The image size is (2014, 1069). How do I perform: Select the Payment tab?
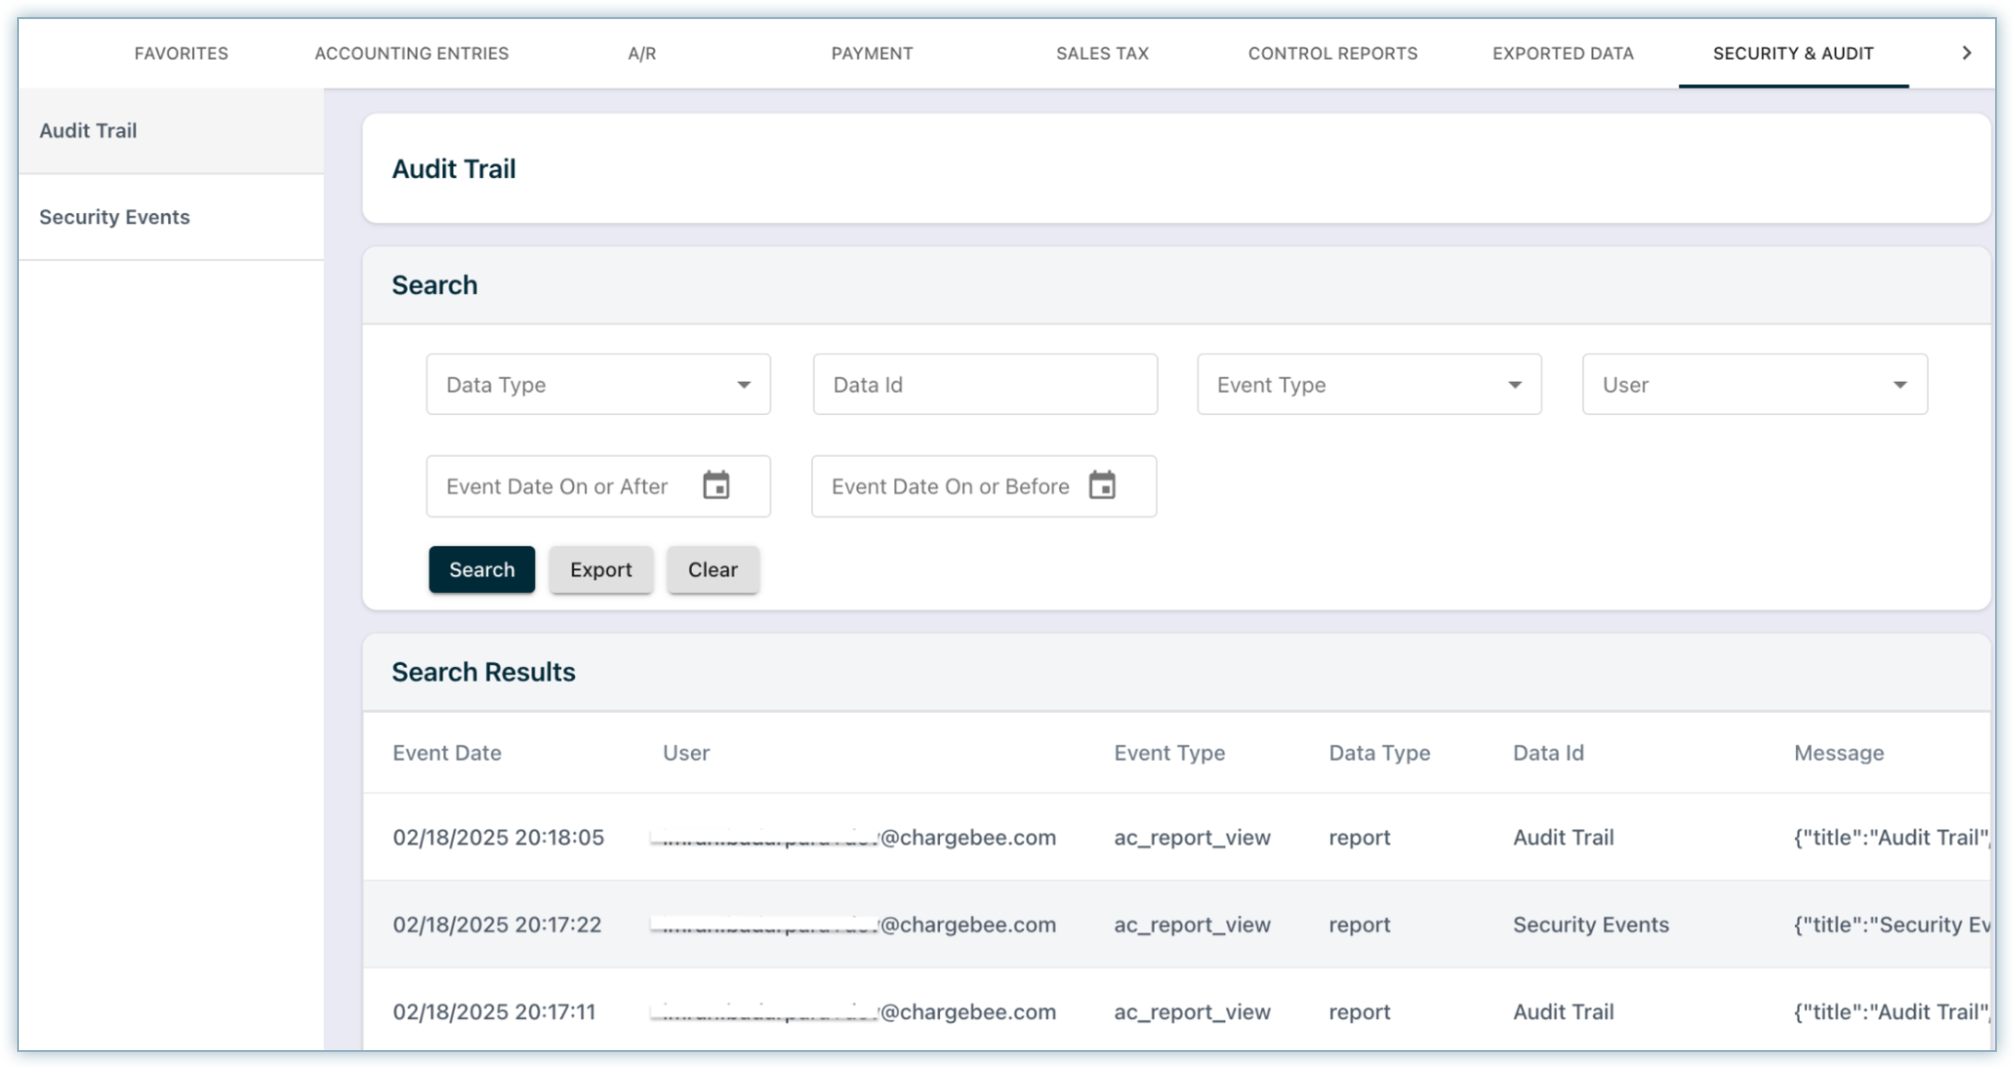point(872,54)
